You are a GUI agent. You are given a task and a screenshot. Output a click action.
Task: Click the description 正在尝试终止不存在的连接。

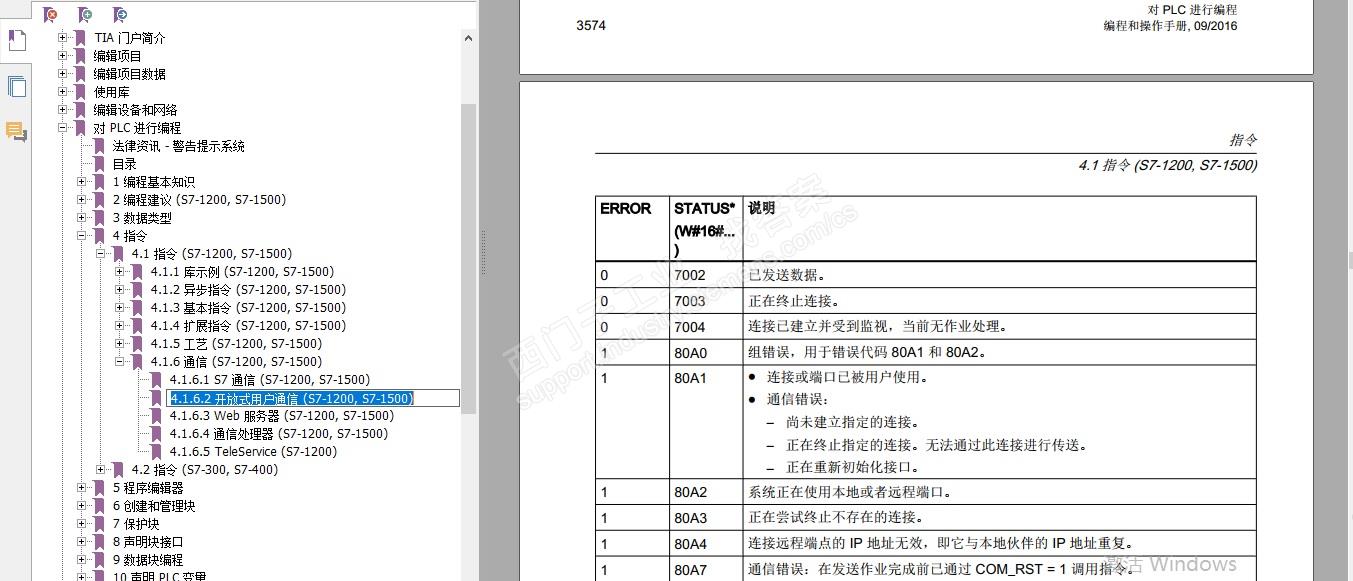[836, 518]
